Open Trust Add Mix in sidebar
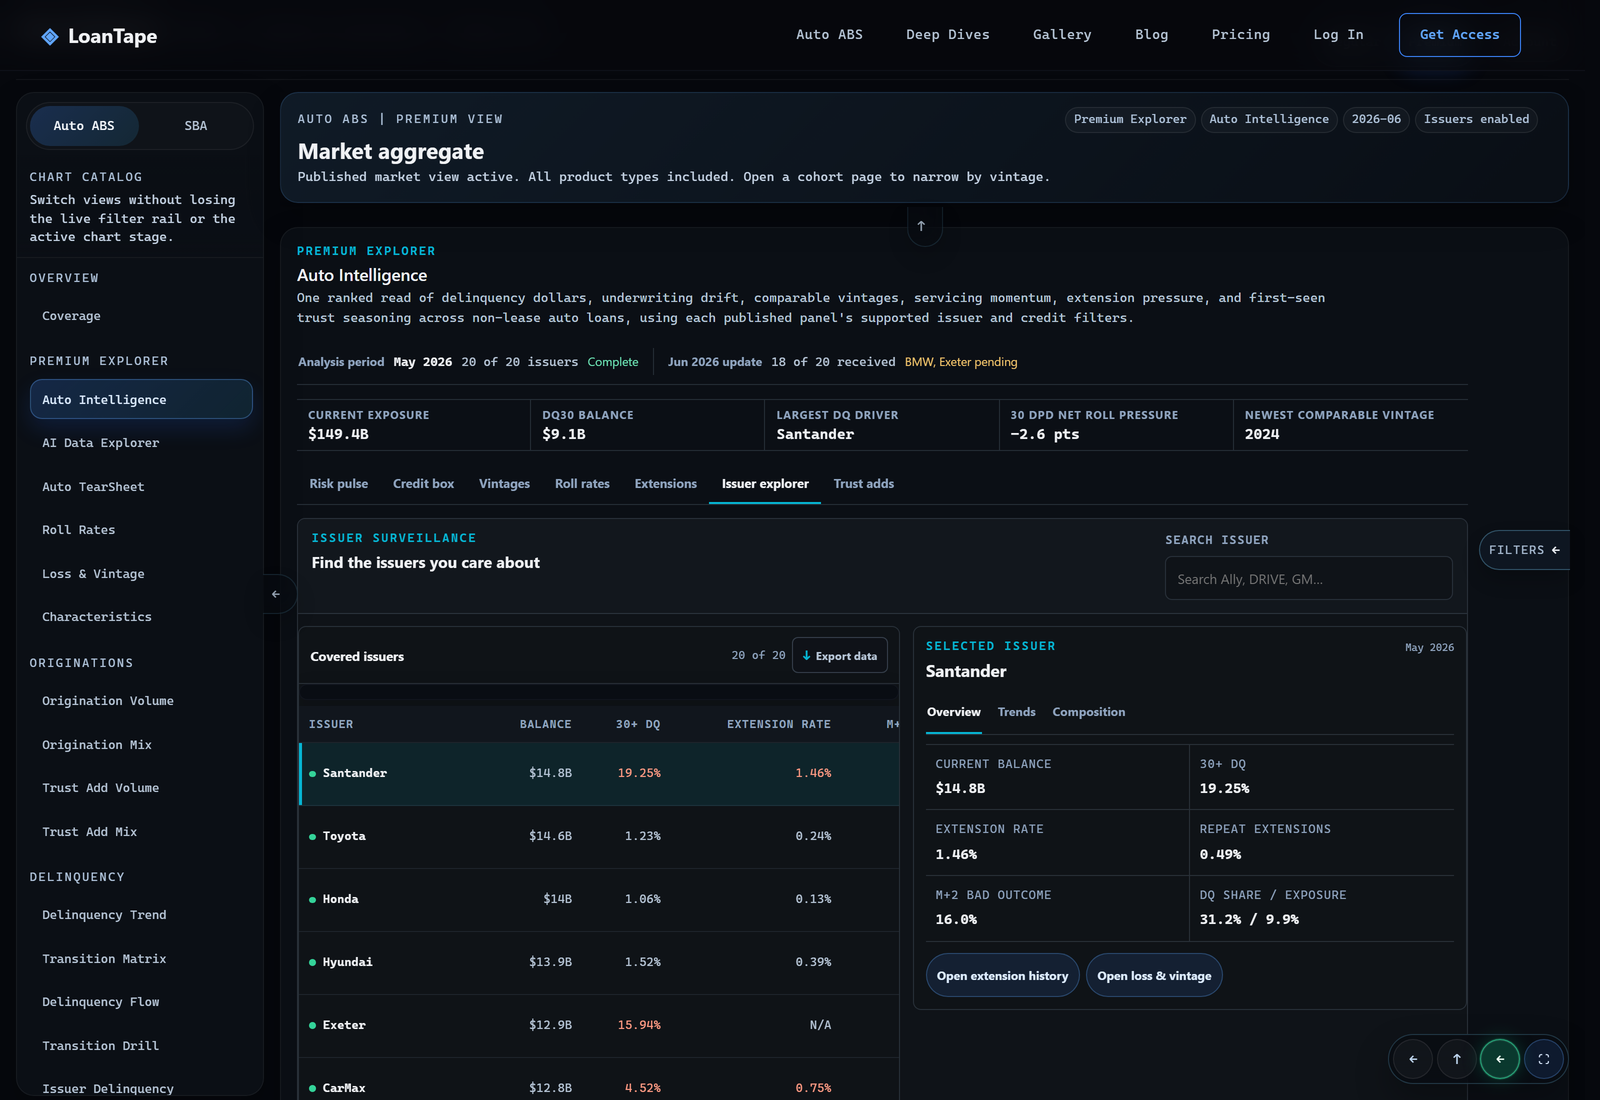This screenshot has width=1600, height=1100. pos(141,832)
